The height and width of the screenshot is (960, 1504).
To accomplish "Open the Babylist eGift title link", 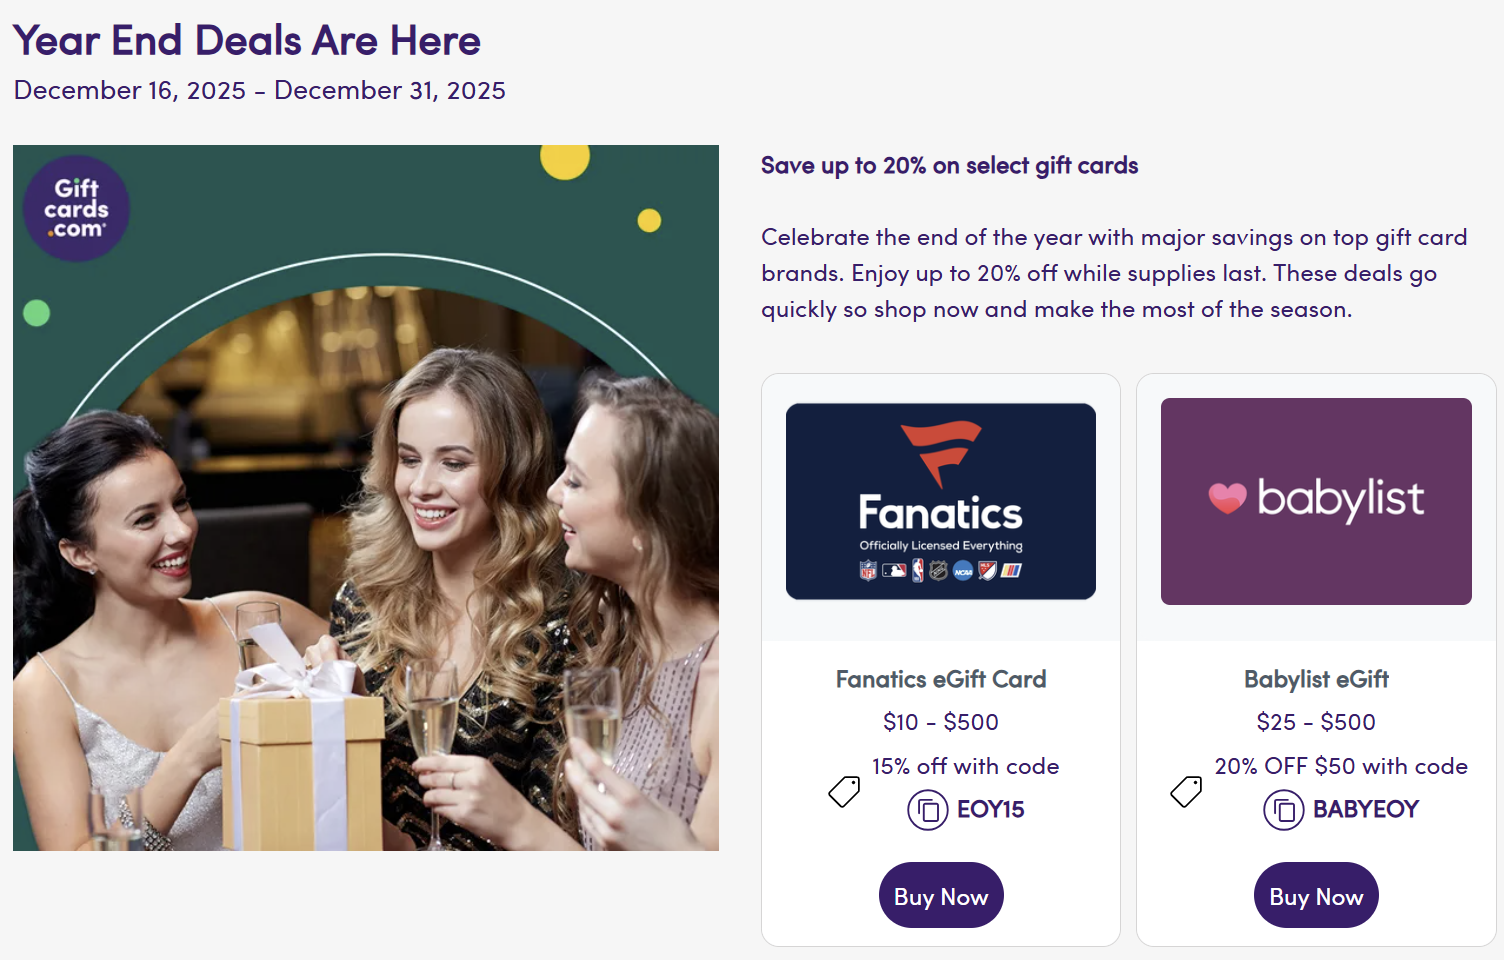I will point(1316,680).
